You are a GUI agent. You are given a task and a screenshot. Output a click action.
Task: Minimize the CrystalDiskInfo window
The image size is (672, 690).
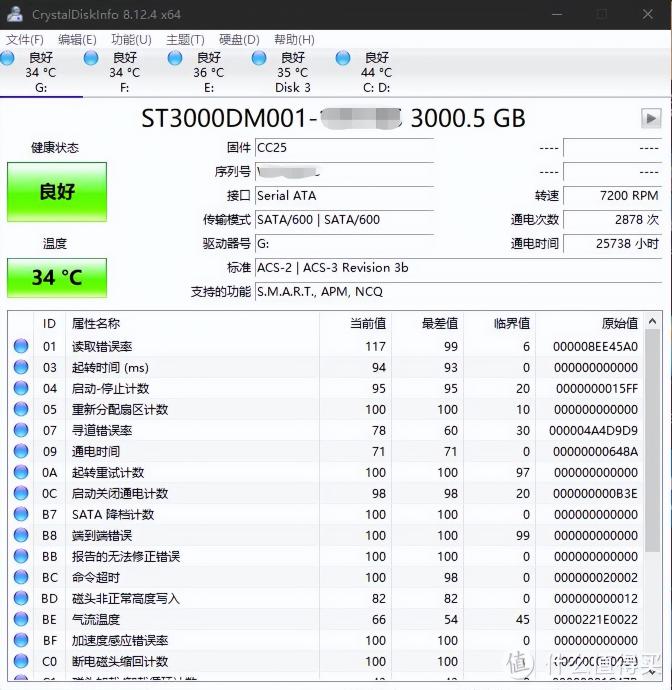pos(557,14)
